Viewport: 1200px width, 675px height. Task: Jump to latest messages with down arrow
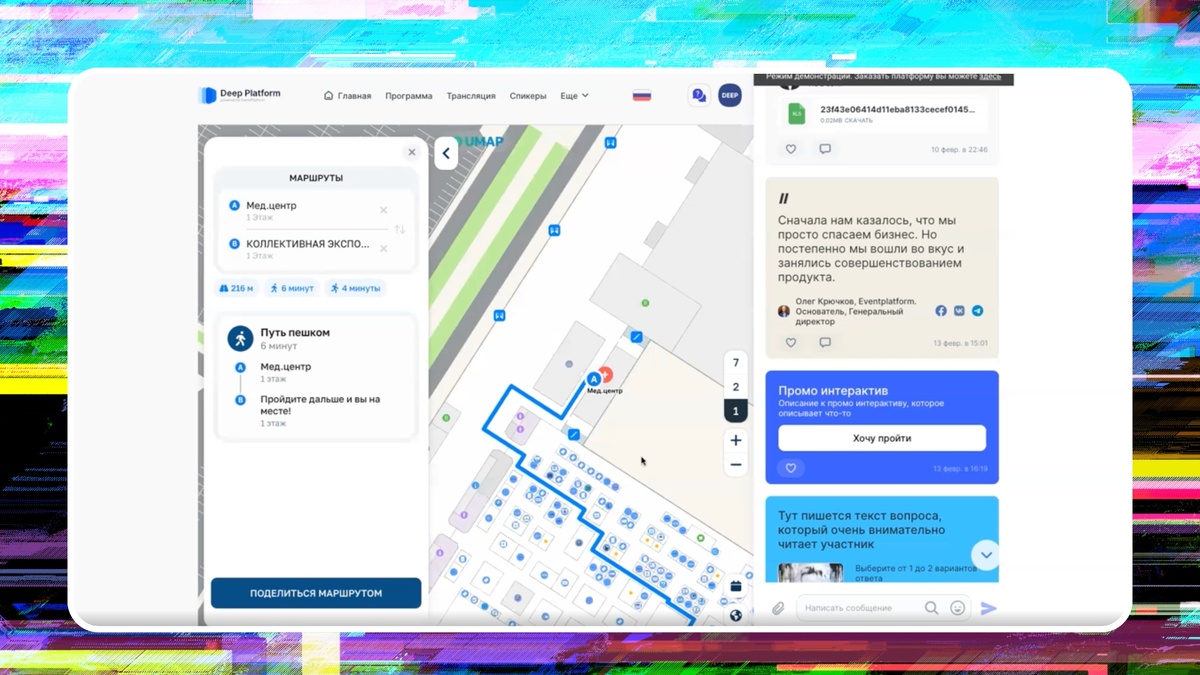pos(985,555)
